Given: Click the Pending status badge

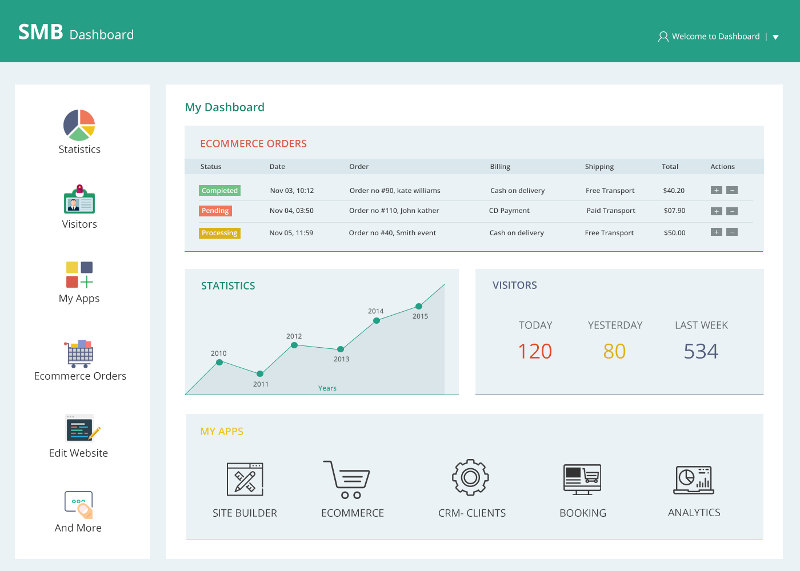Looking at the screenshot, I should (x=215, y=211).
